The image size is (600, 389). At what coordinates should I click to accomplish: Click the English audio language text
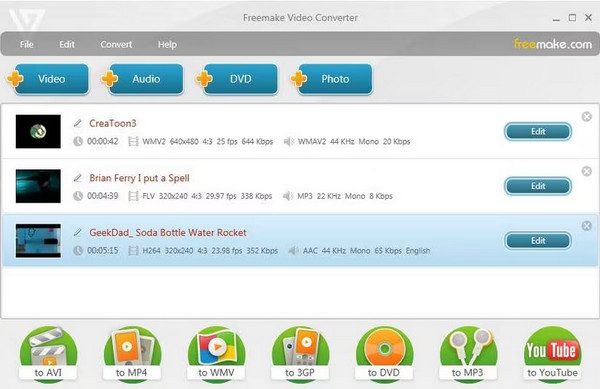click(418, 251)
